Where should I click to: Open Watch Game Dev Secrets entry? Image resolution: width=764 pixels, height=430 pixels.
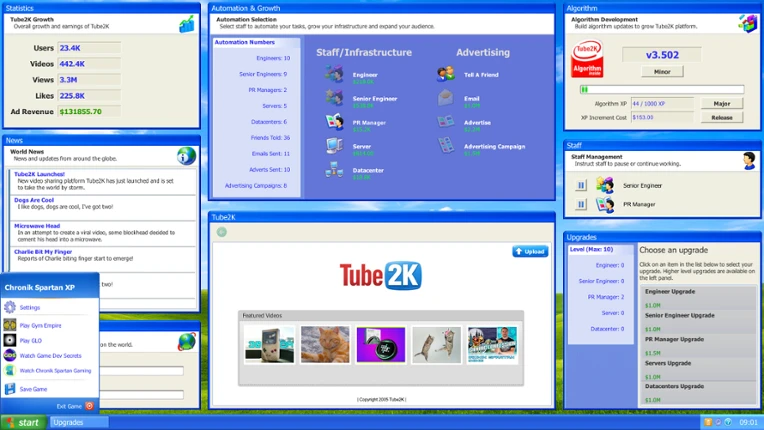click(x=49, y=355)
